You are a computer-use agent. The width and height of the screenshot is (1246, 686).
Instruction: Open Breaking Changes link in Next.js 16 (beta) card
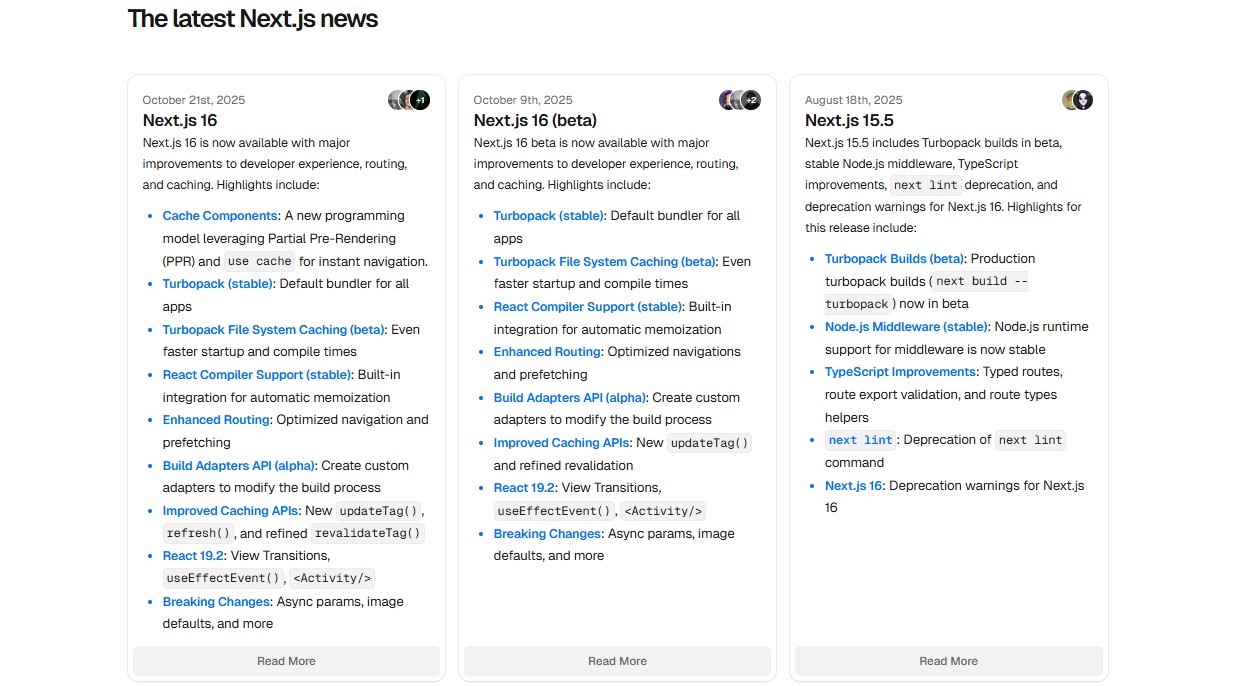[x=547, y=534]
